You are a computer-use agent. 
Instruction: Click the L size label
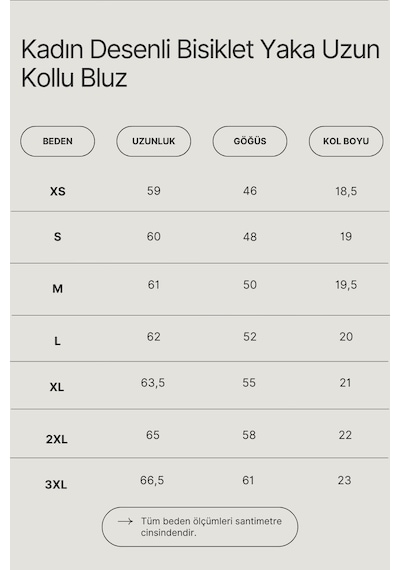[x=57, y=341]
